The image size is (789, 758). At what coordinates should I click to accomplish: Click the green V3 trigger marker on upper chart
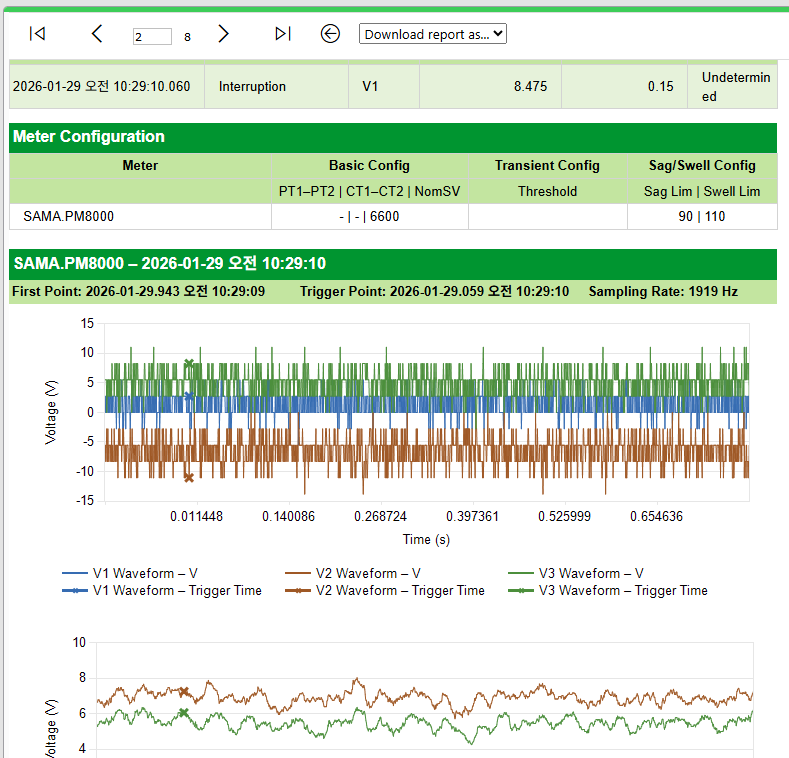189,363
